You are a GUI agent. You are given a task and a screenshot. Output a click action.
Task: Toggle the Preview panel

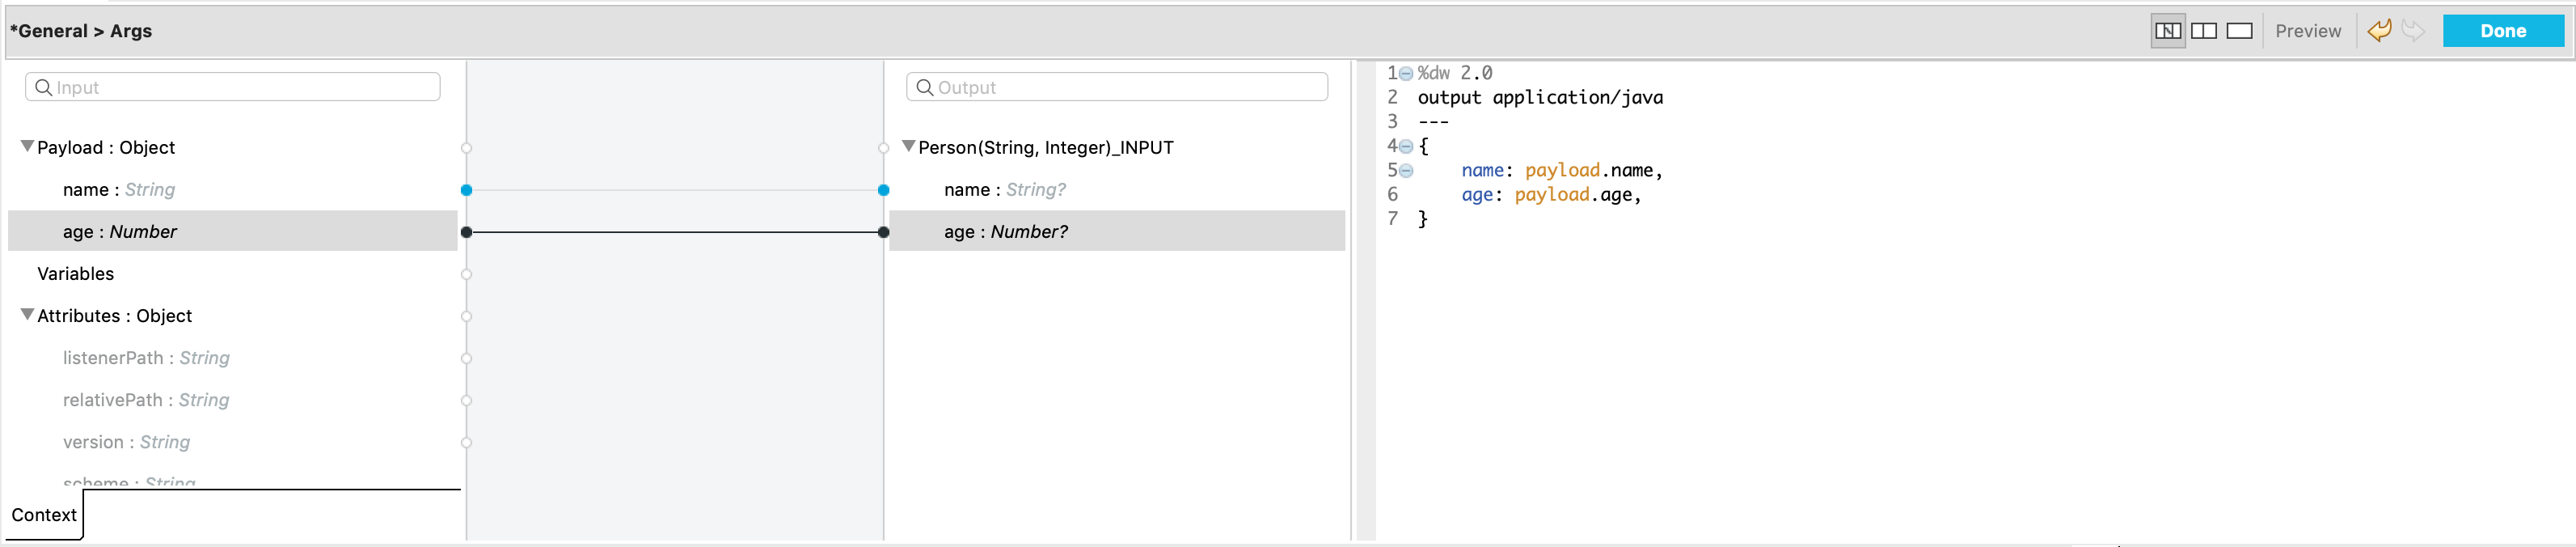[2307, 31]
